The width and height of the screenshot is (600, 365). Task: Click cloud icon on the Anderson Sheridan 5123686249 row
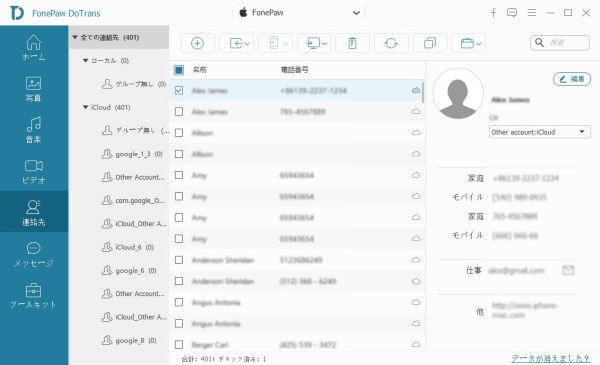tap(416, 260)
